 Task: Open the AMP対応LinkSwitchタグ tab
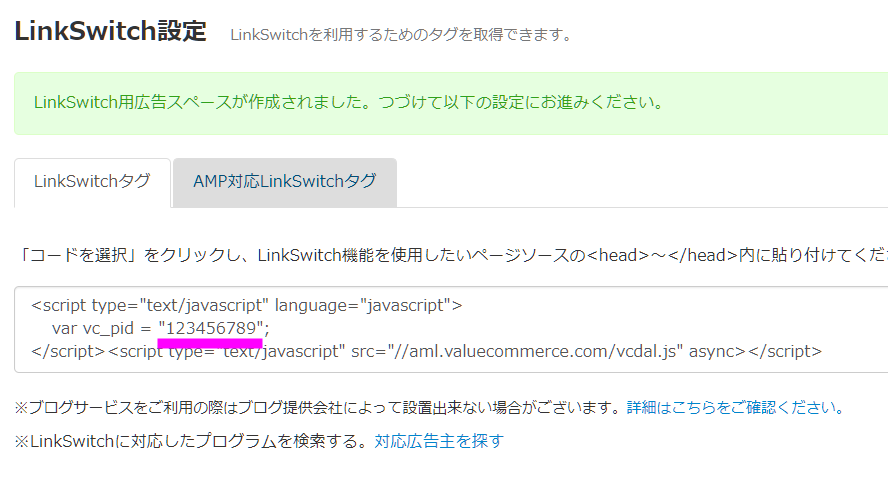284,182
